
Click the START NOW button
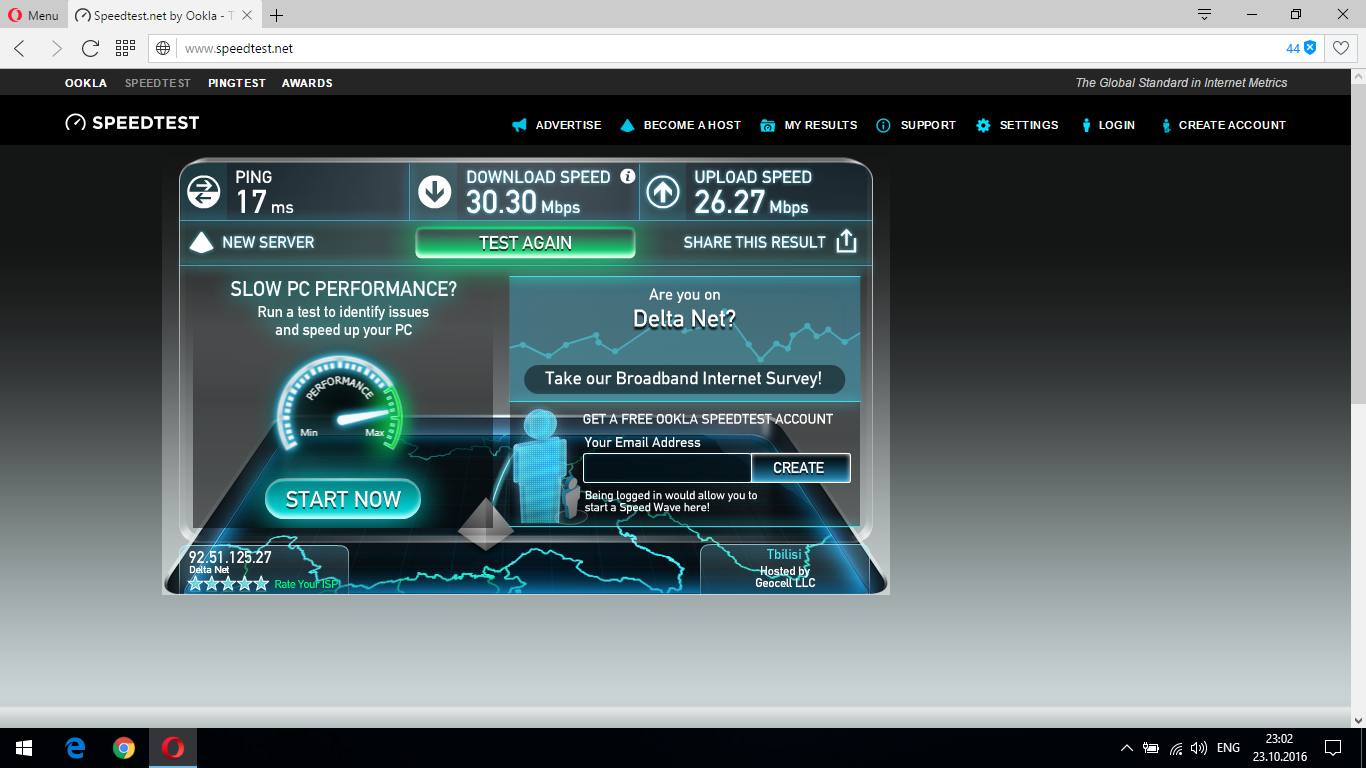pyautogui.click(x=343, y=499)
